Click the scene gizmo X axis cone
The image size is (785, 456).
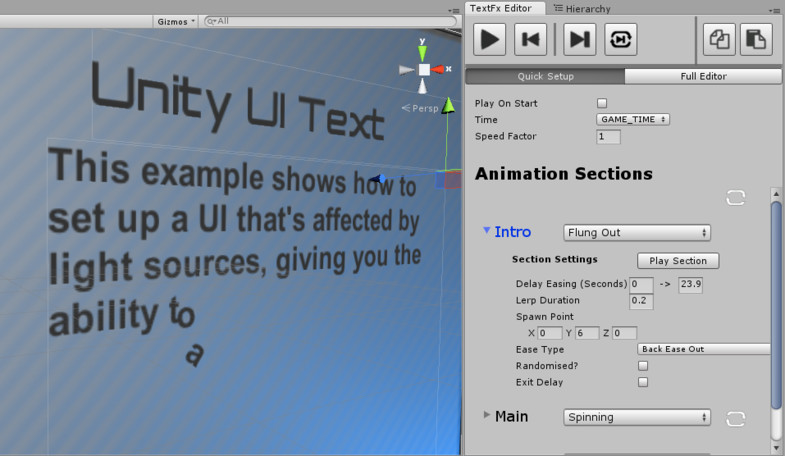coord(438,69)
